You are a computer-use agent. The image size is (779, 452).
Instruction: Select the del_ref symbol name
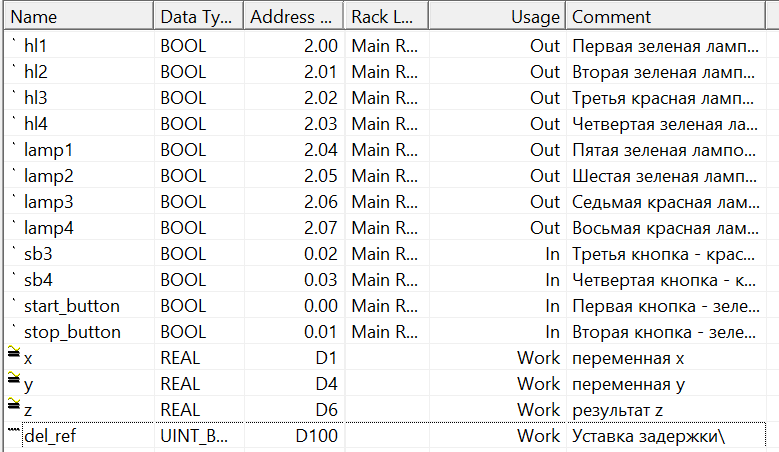[50, 436]
